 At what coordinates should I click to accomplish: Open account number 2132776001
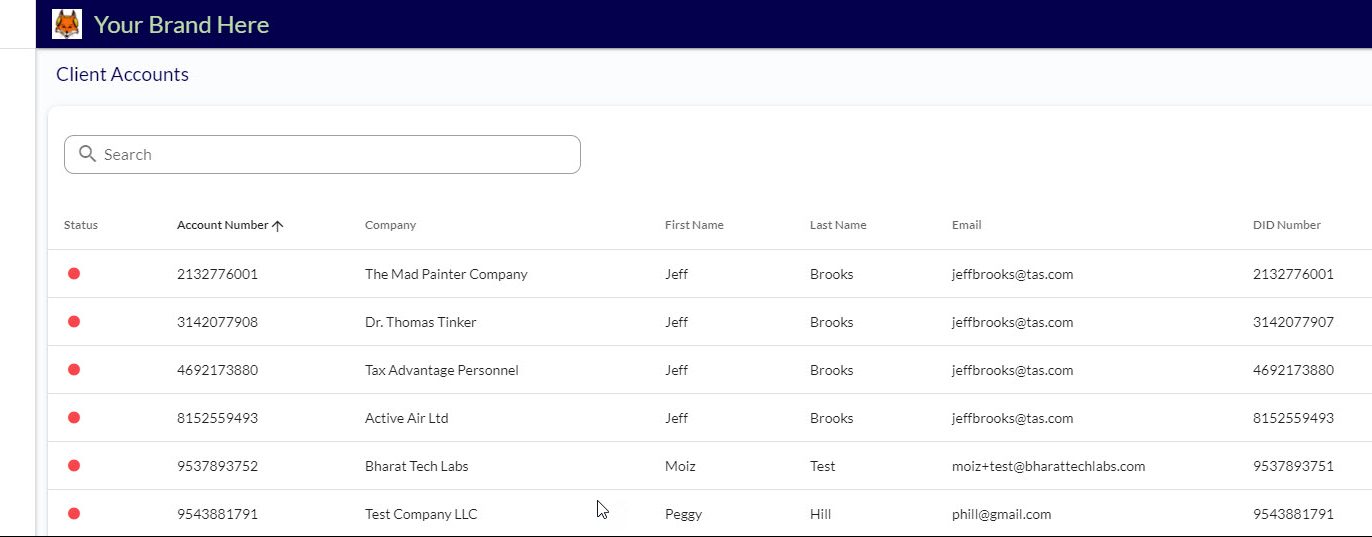(x=217, y=274)
